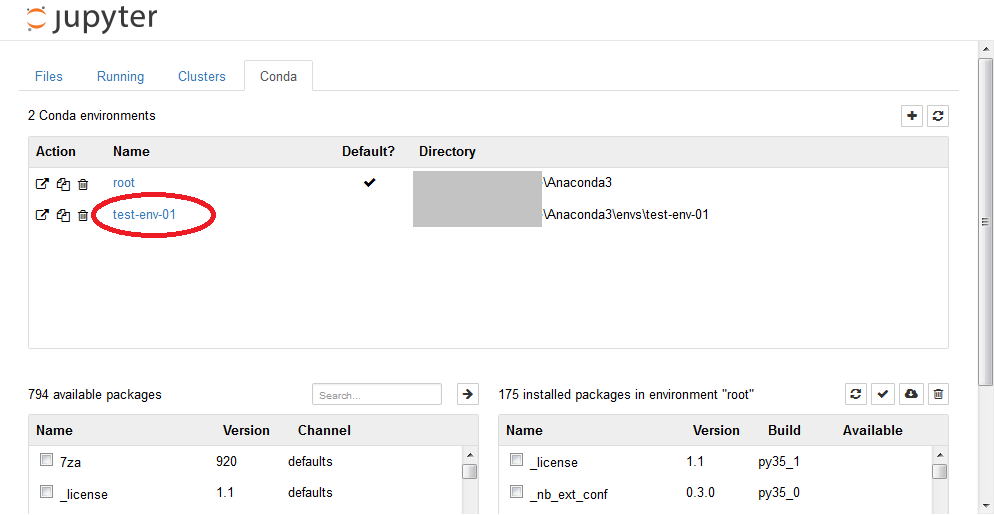Switch to the Files tab
Viewport: 994px width, 515px height.
click(49, 77)
